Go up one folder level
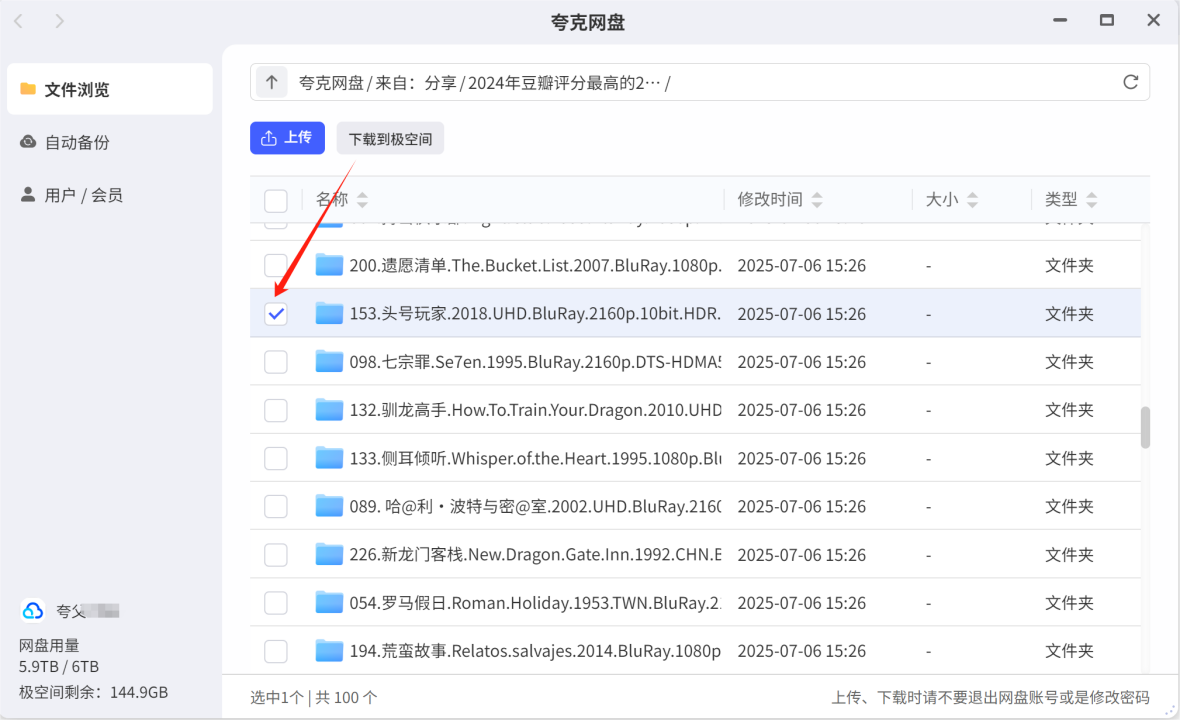Image resolution: width=1180 pixels, height=720 pixels. click(272, 82)
